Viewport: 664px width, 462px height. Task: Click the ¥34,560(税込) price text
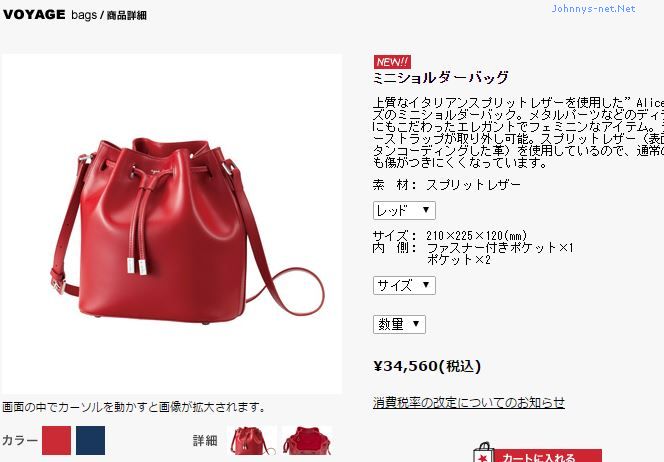(x=427, y=366)
